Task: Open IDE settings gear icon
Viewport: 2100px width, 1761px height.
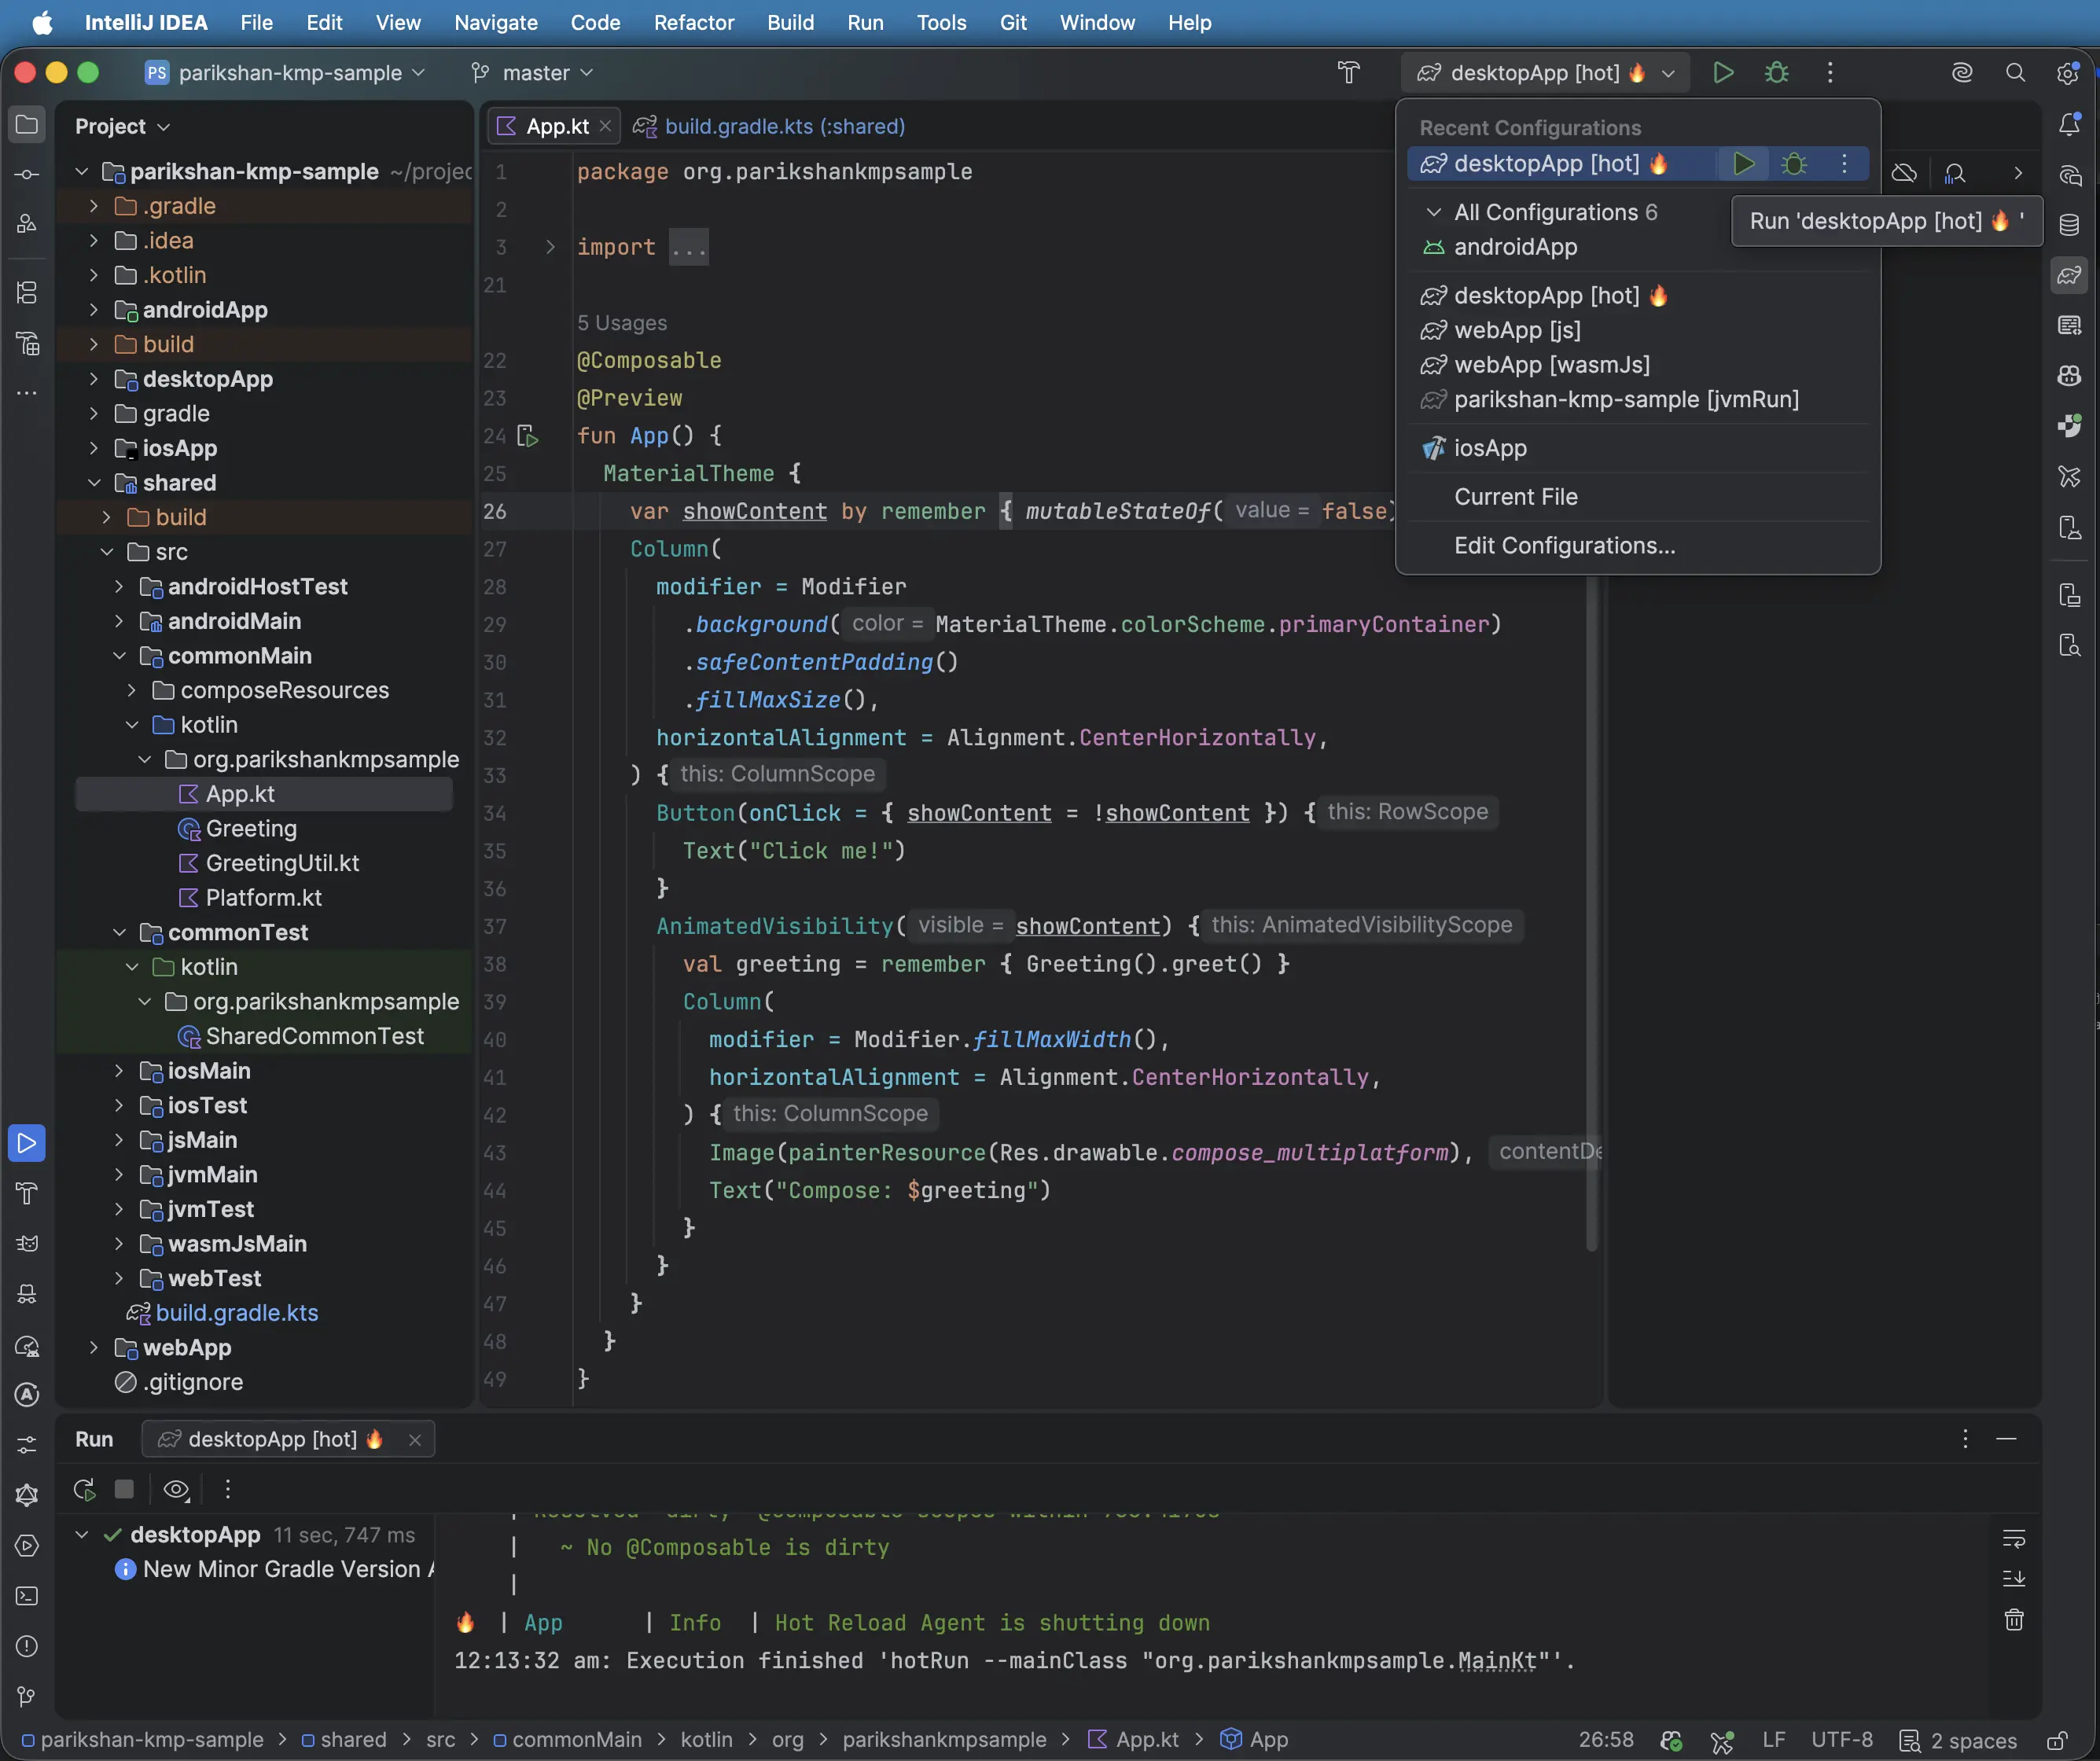Action: tap(2067, 72)
